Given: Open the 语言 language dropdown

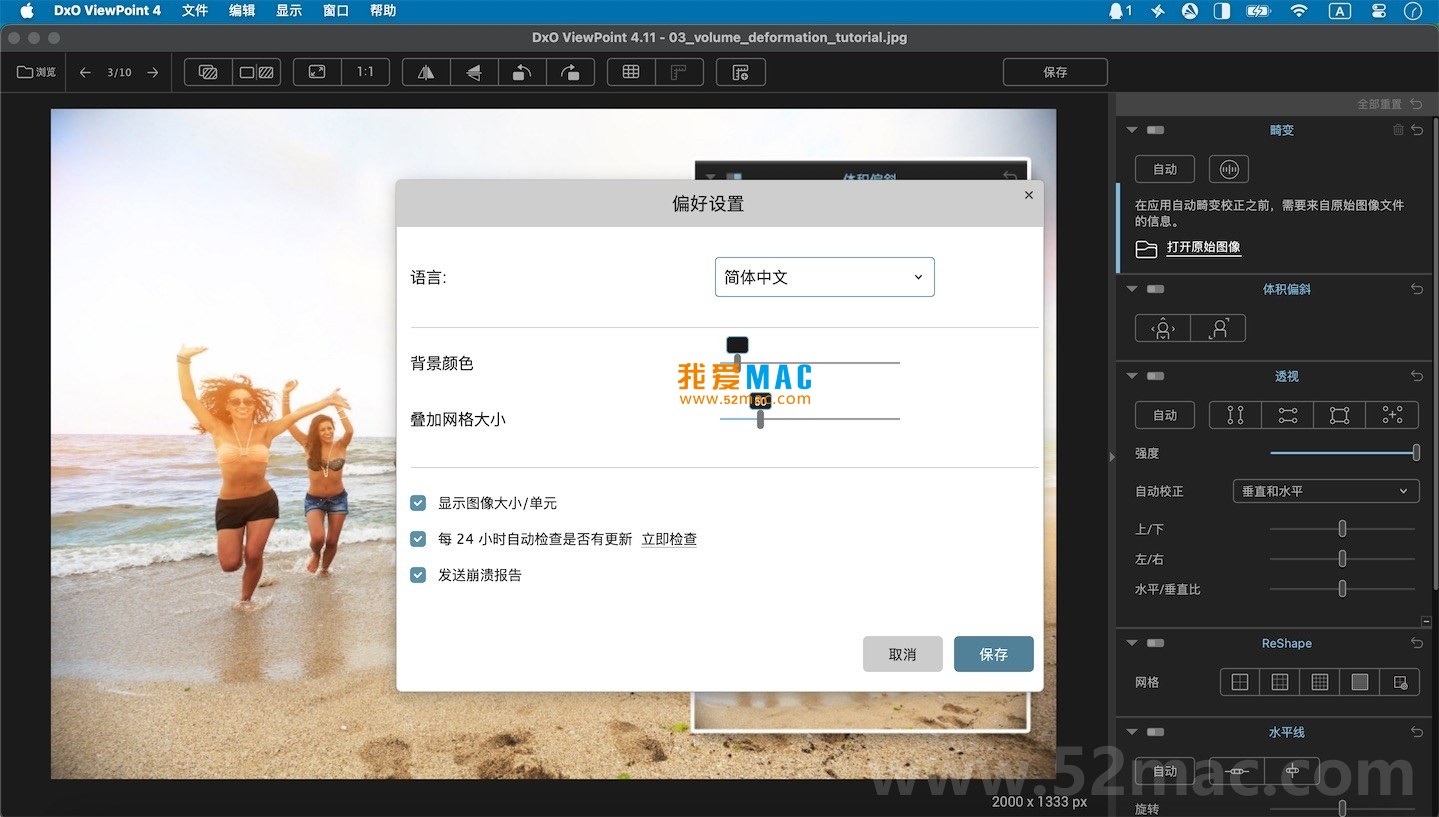Looking at the screenshot, I should [825, 277].
